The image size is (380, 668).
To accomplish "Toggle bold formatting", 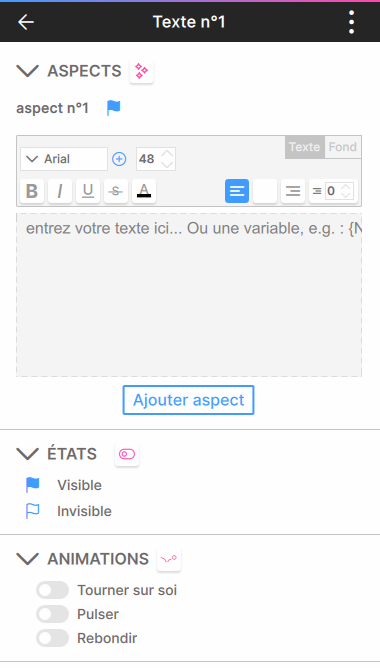I will (x=32, y=191).
